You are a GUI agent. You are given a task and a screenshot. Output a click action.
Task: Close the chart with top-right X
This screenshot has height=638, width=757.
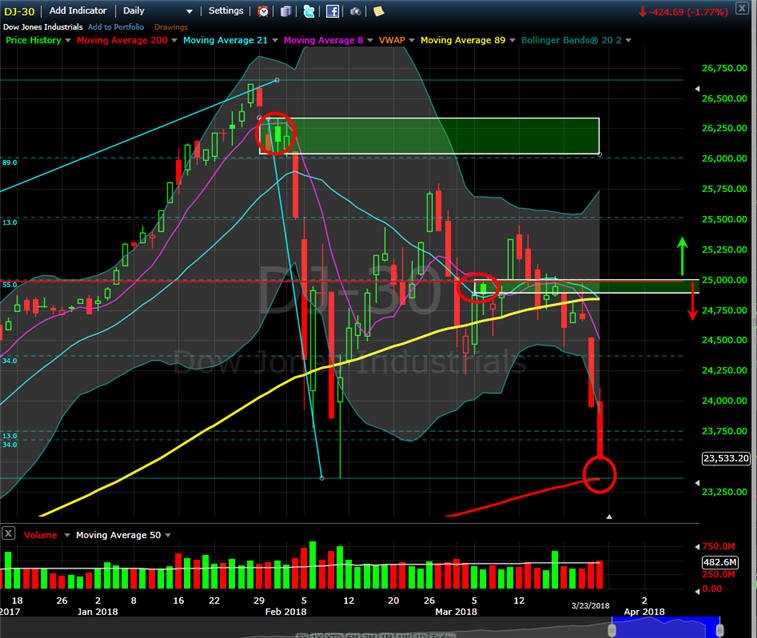tap(742, 8)
